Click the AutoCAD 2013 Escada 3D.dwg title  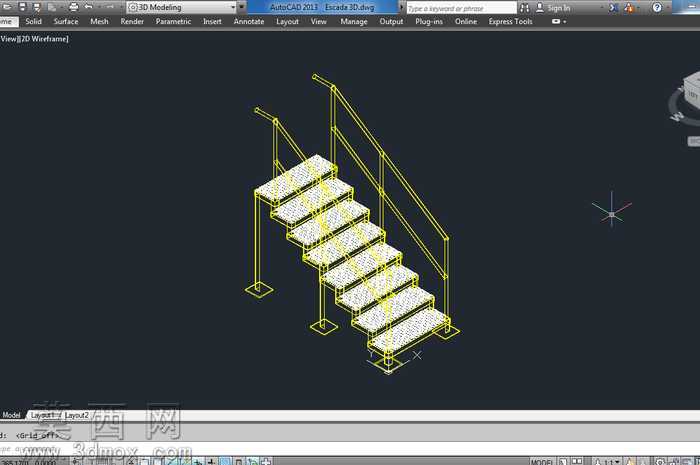[x=321, y=7]
